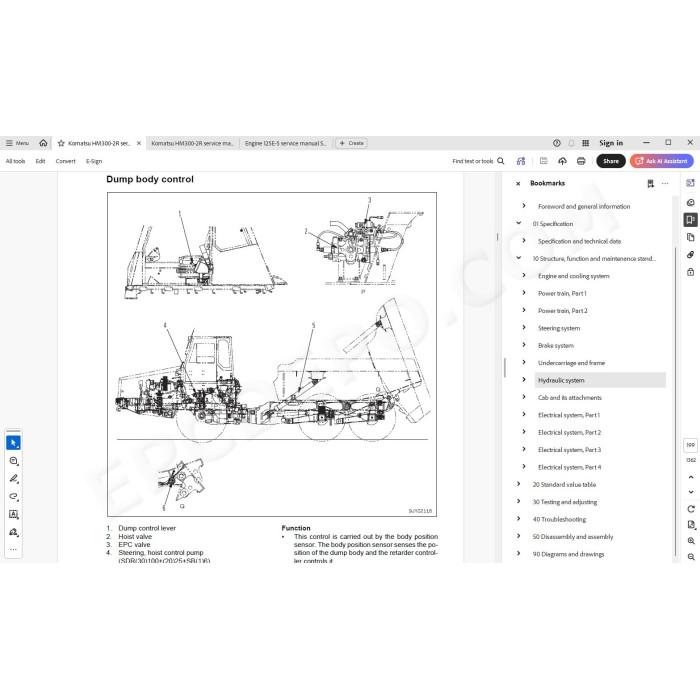The width and height of the screenshot is (700, 700).
Task: Open the page thumbnails panel icon
Action: (x=690, y=237)
